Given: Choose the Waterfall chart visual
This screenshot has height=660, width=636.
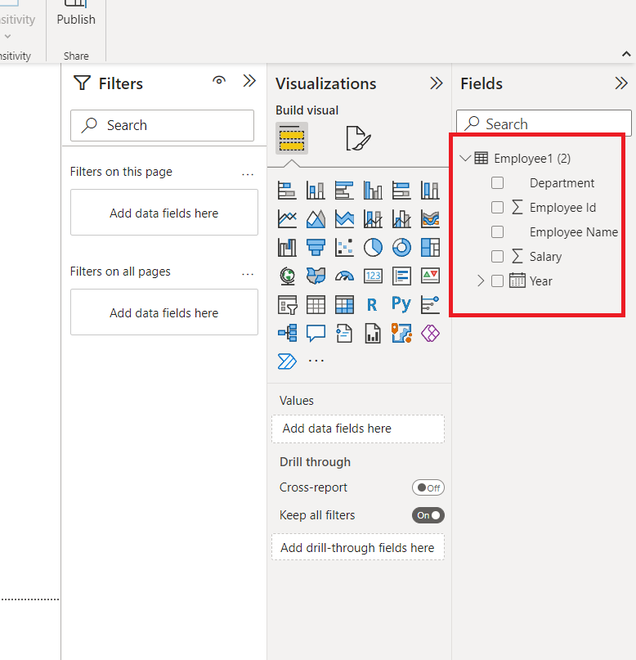Looking at the screenshot, I should tap(287, 248).
